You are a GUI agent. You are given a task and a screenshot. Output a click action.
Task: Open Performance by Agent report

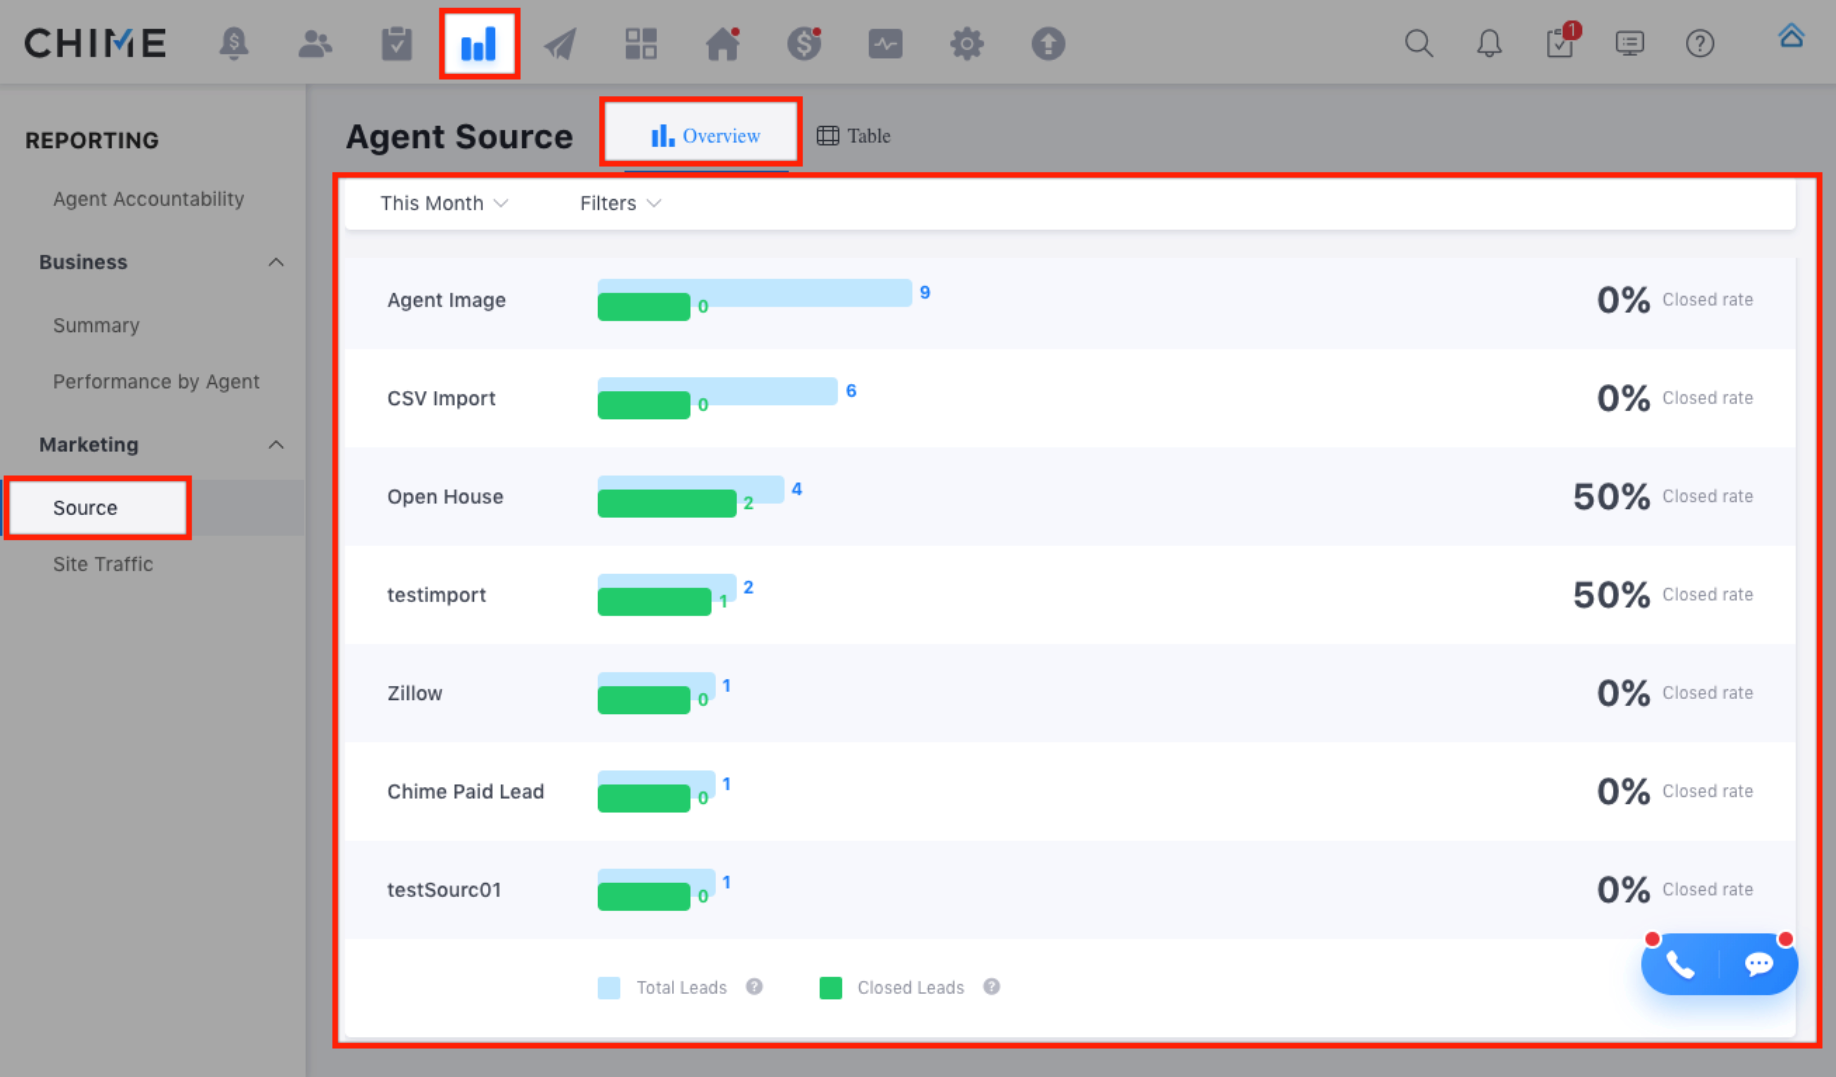156,381
